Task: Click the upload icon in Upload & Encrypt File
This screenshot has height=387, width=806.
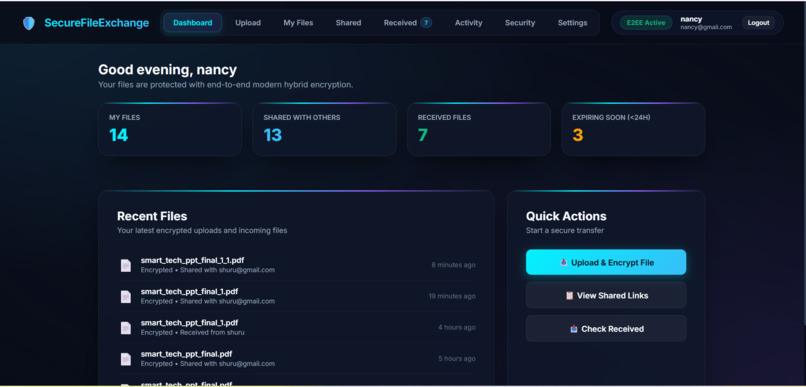Action: click(563, 263)
